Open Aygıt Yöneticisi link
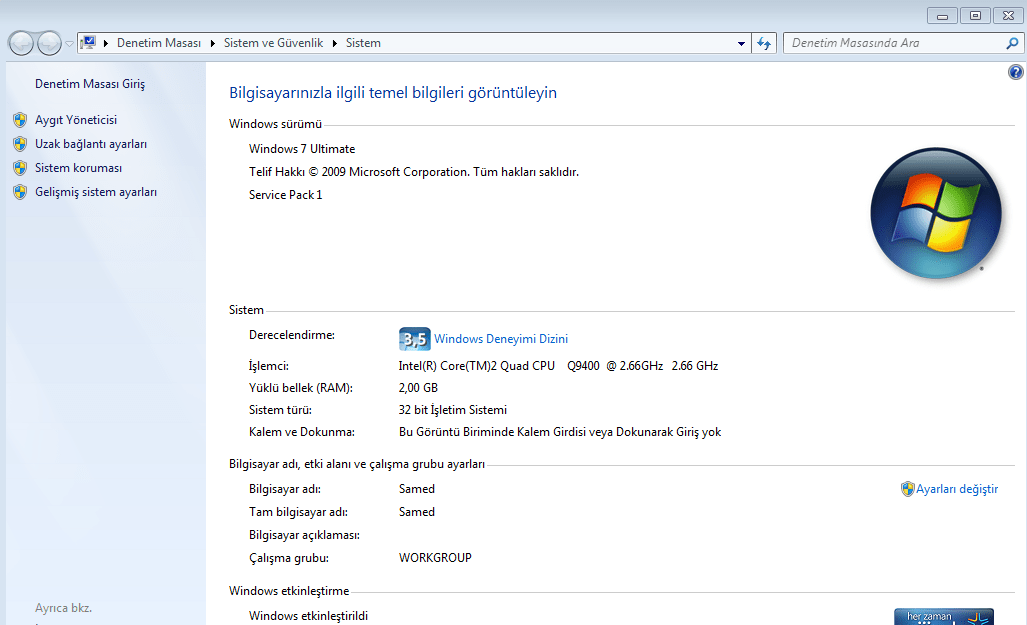 [76, 120]
